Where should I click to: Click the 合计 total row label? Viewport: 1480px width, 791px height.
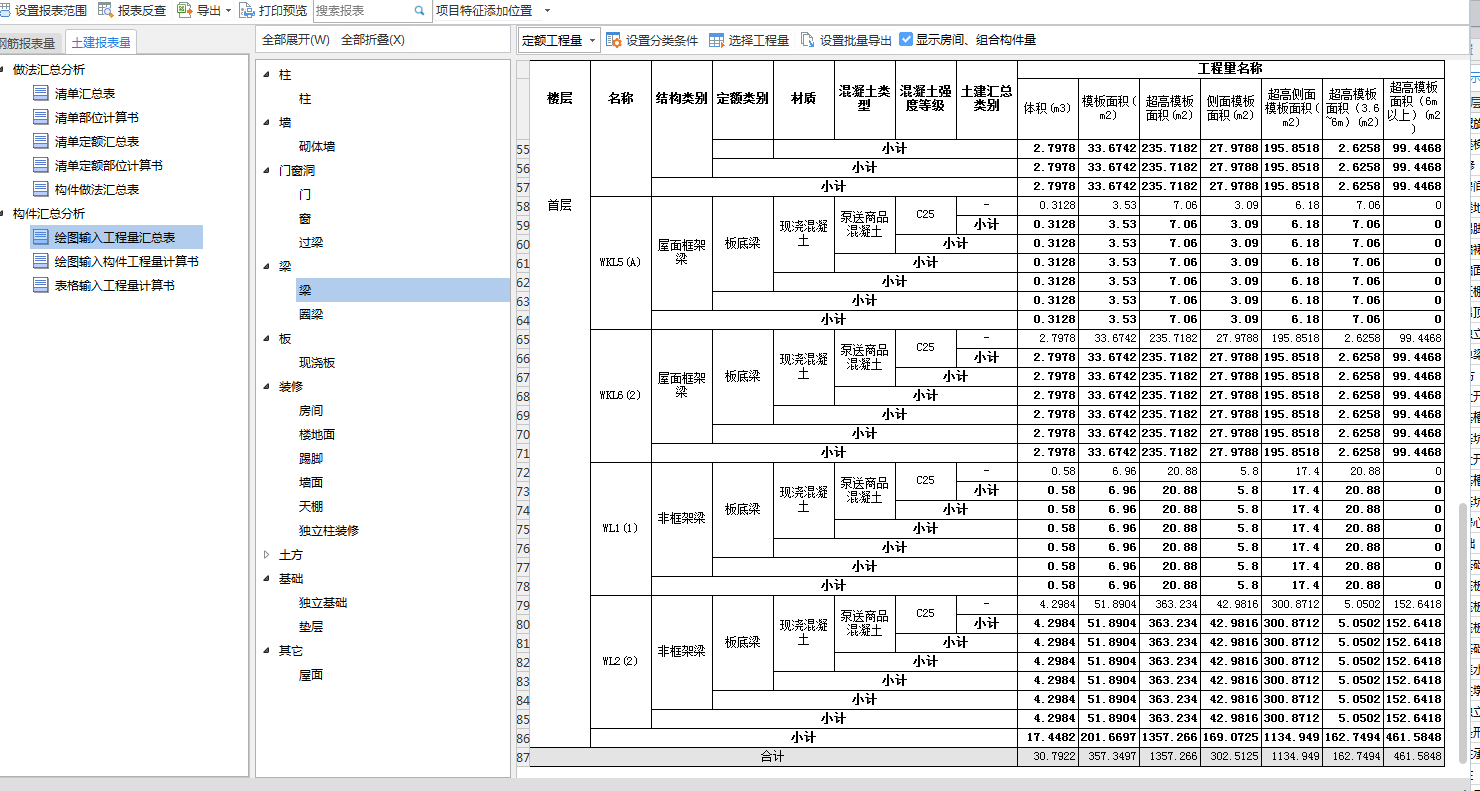tap(773, 757)
